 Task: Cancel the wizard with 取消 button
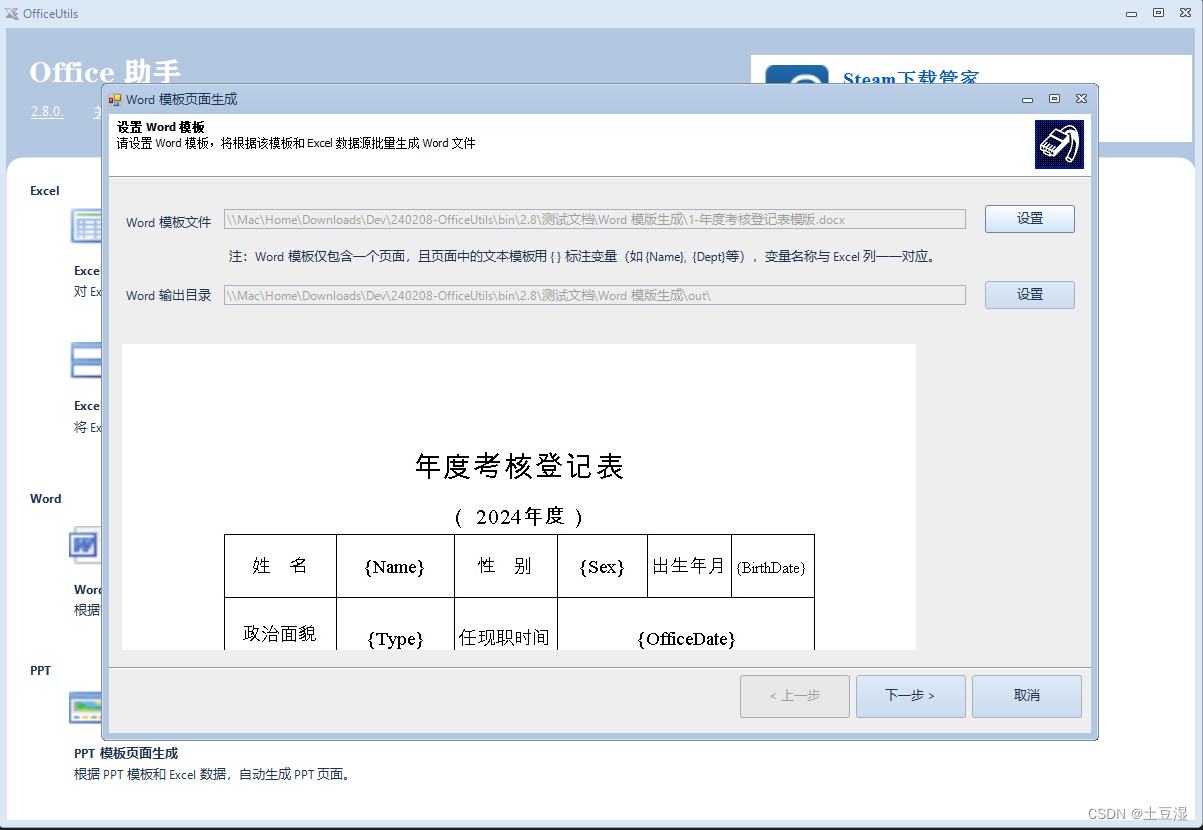pyautogui.click(x=1026, y=696)
